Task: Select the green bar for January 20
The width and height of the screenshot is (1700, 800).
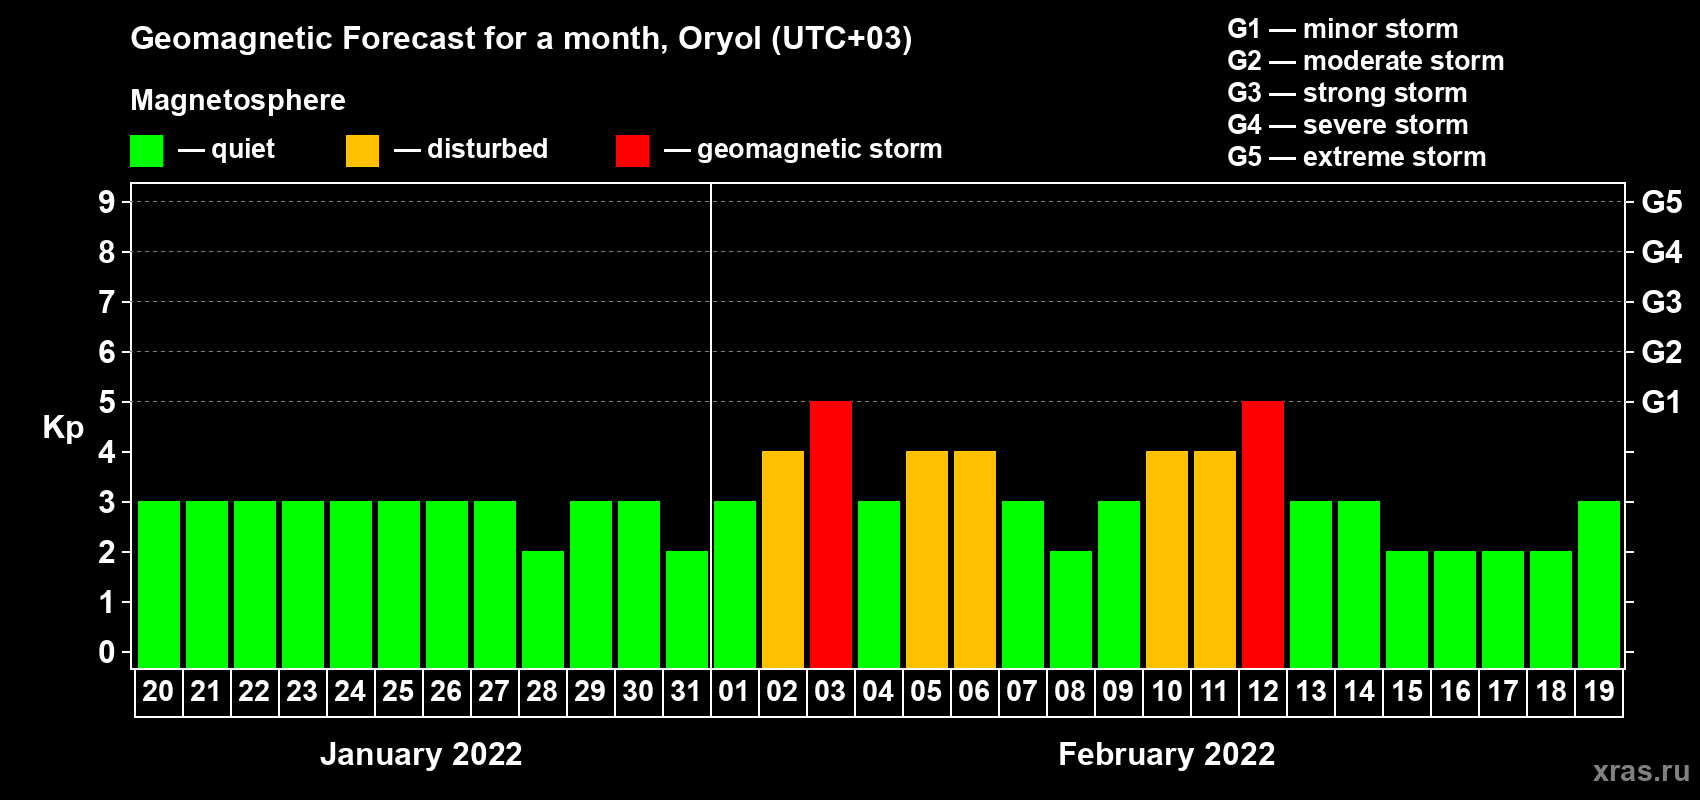Action: tap(159, 584)
